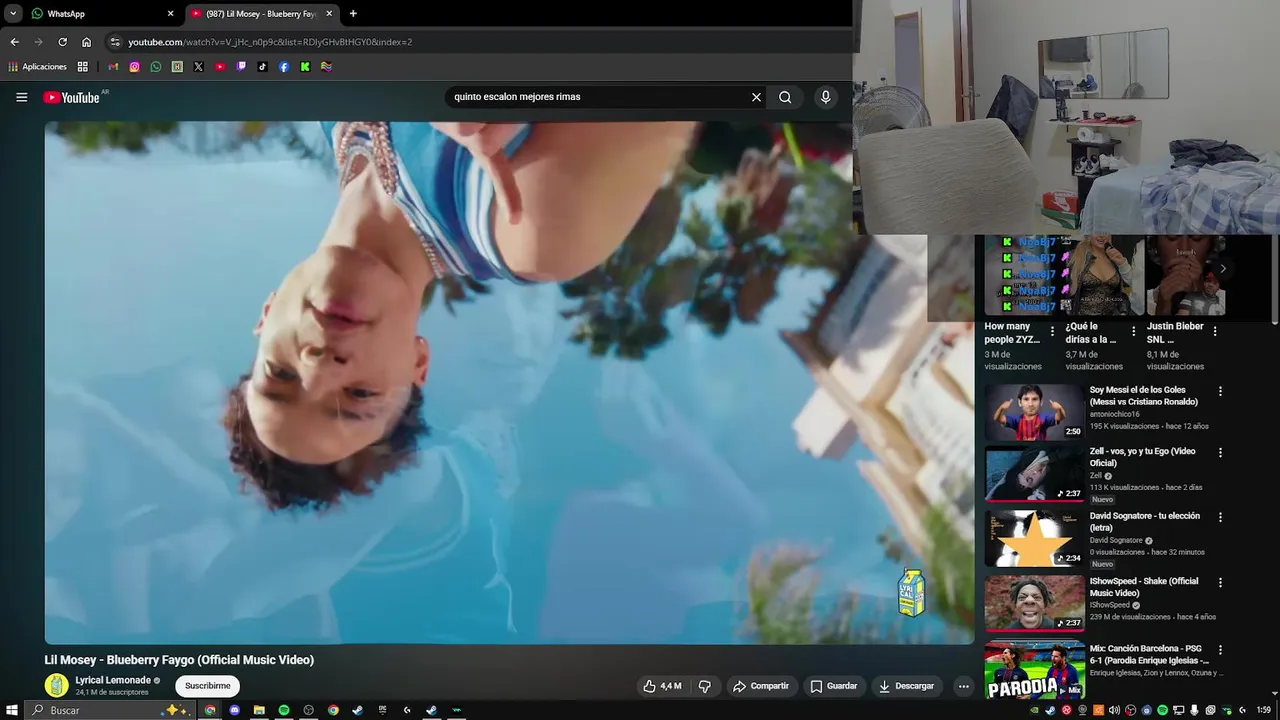
Task: Subscribe with the Suscribirme button
Action: [207, 686]
